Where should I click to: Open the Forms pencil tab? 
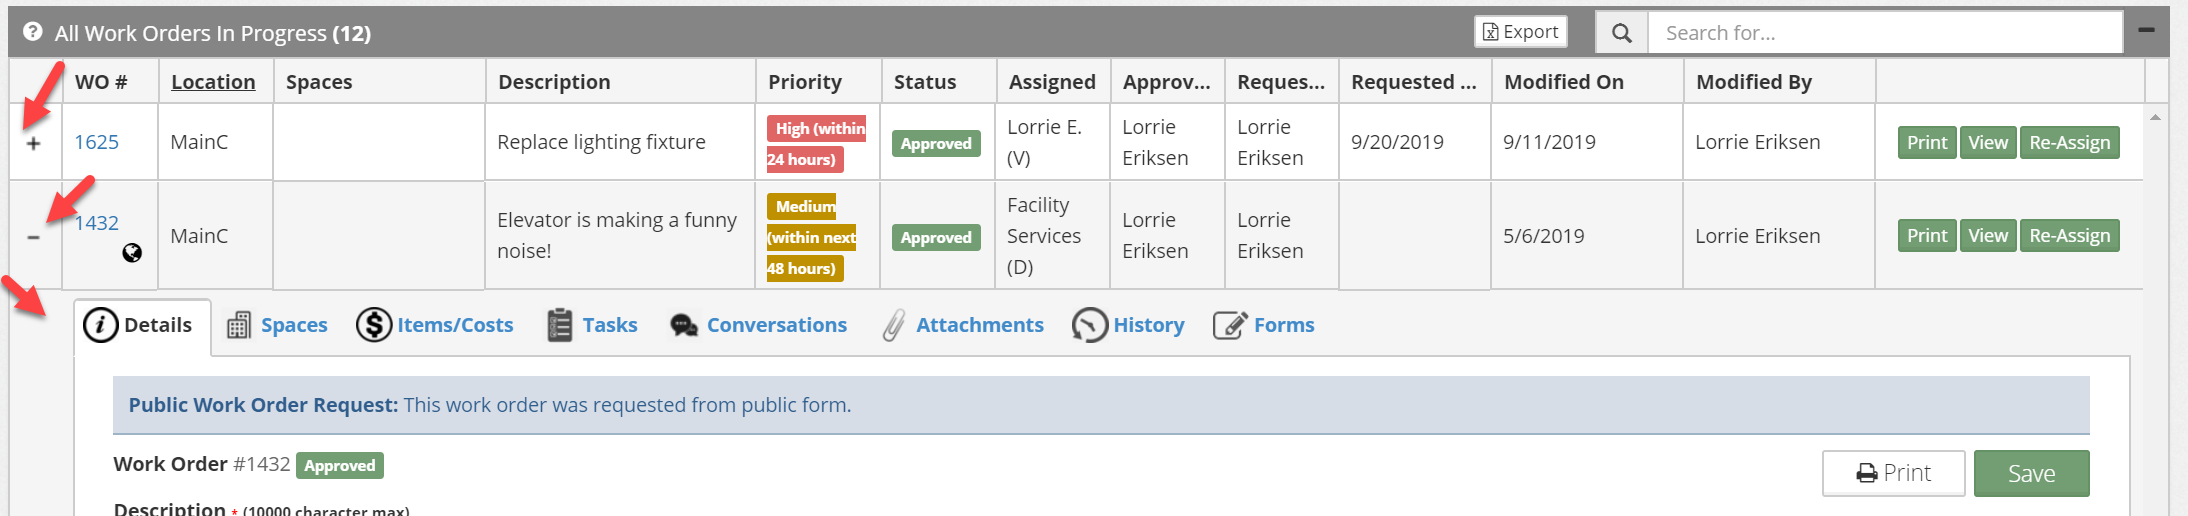1264,325
